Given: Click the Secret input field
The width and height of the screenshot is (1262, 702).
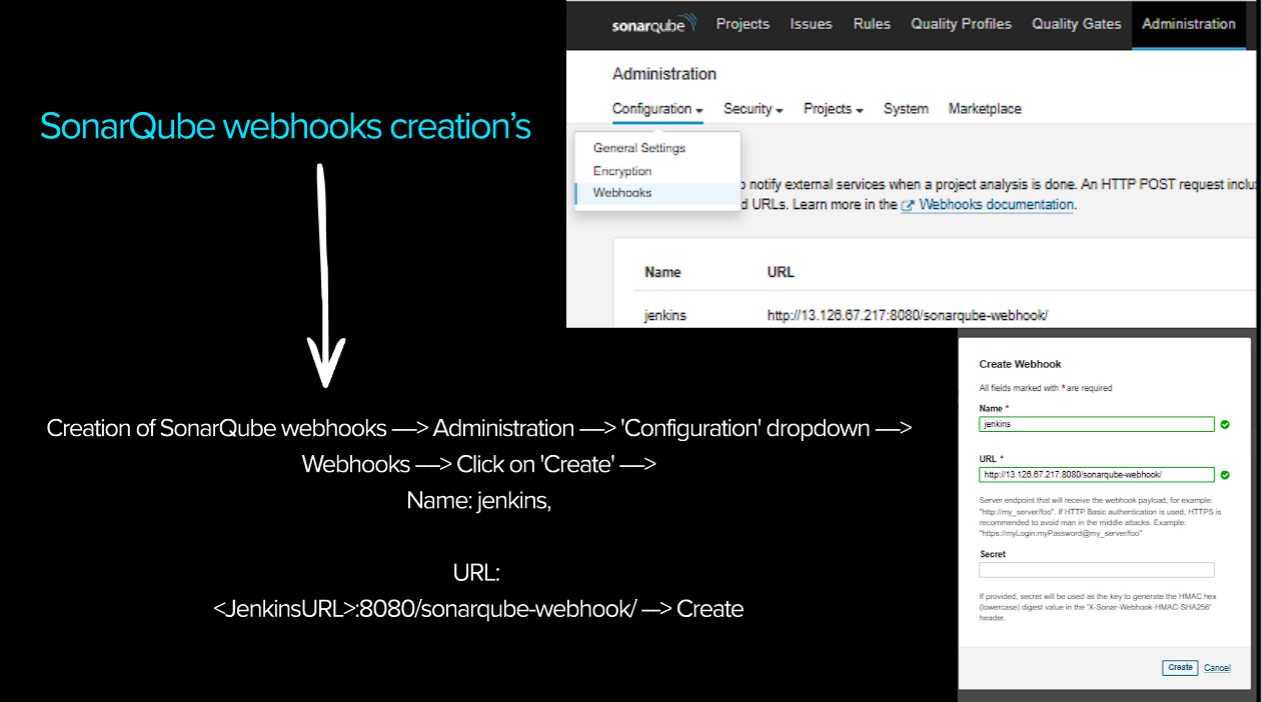Looking at the screenshot, I should click(1097, 570).
